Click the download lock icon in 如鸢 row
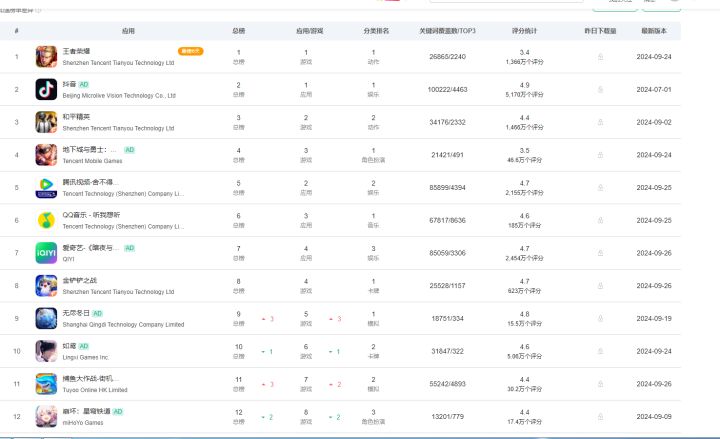Viewport: 720px width, 439px height. tap(600, 351)
